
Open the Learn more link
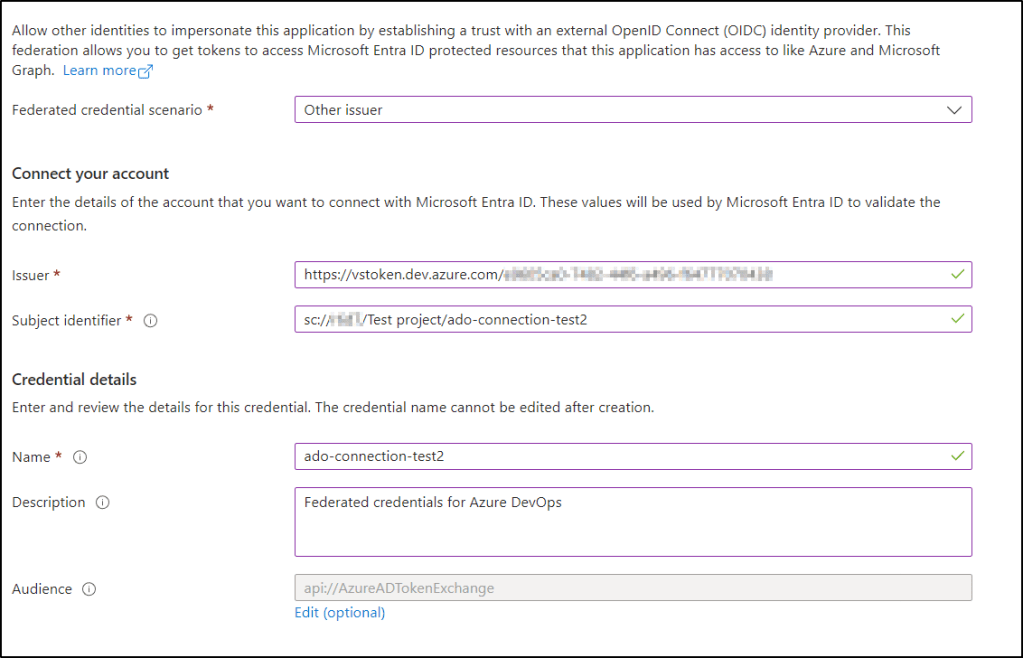99,71
